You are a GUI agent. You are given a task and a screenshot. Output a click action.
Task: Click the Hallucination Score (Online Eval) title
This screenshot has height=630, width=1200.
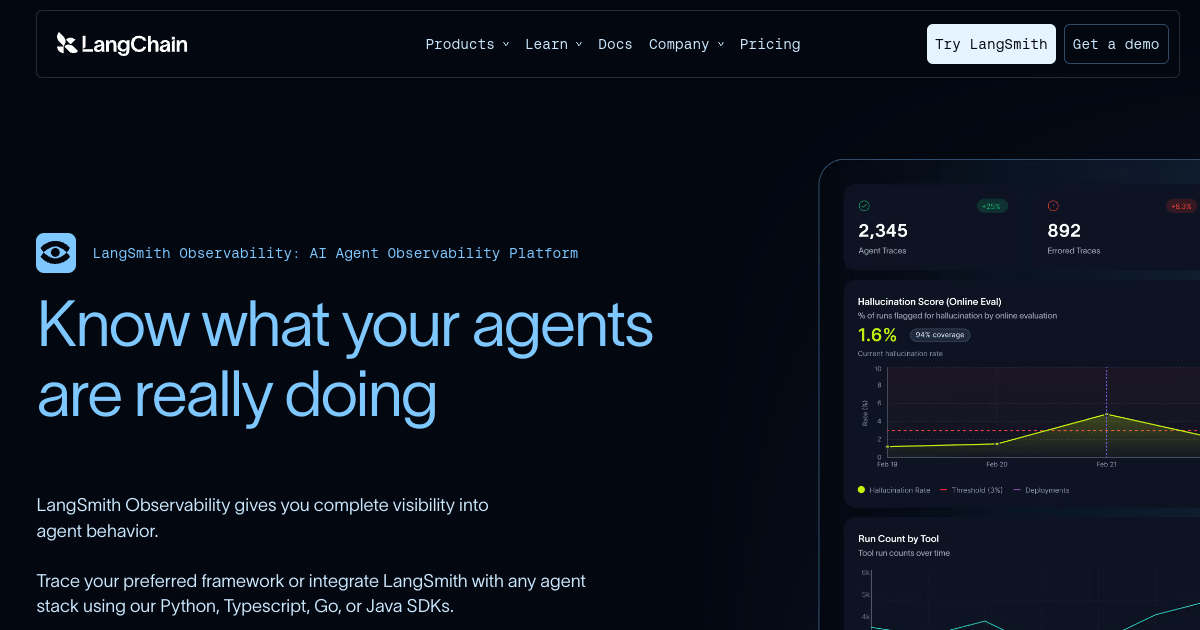point(930,301)
